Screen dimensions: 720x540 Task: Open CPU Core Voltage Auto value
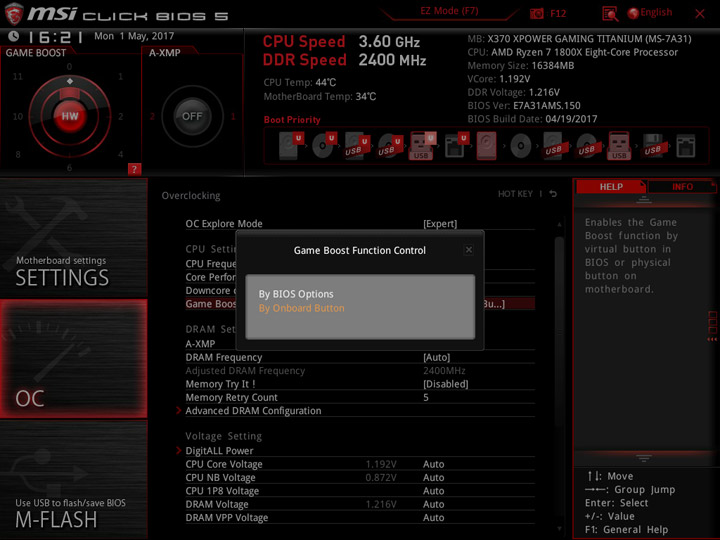pos(433,464)
